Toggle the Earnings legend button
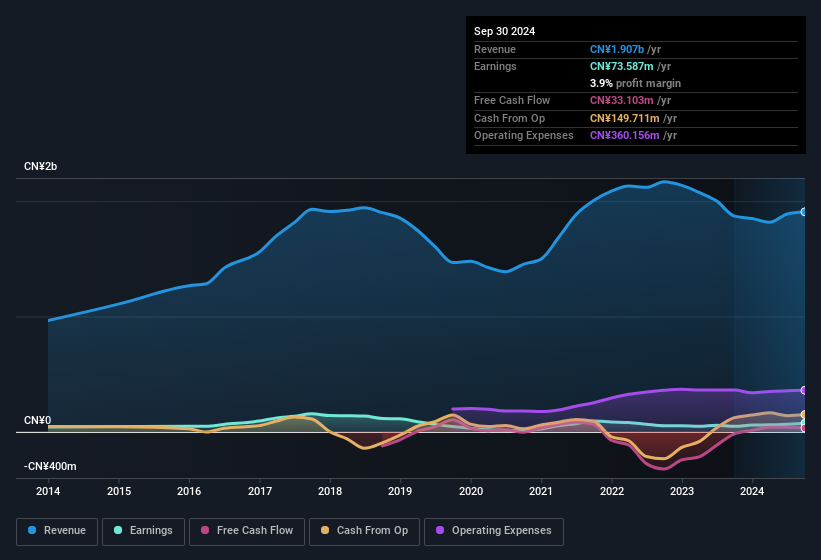Screen dimensions: 821x560 point(143,531)
